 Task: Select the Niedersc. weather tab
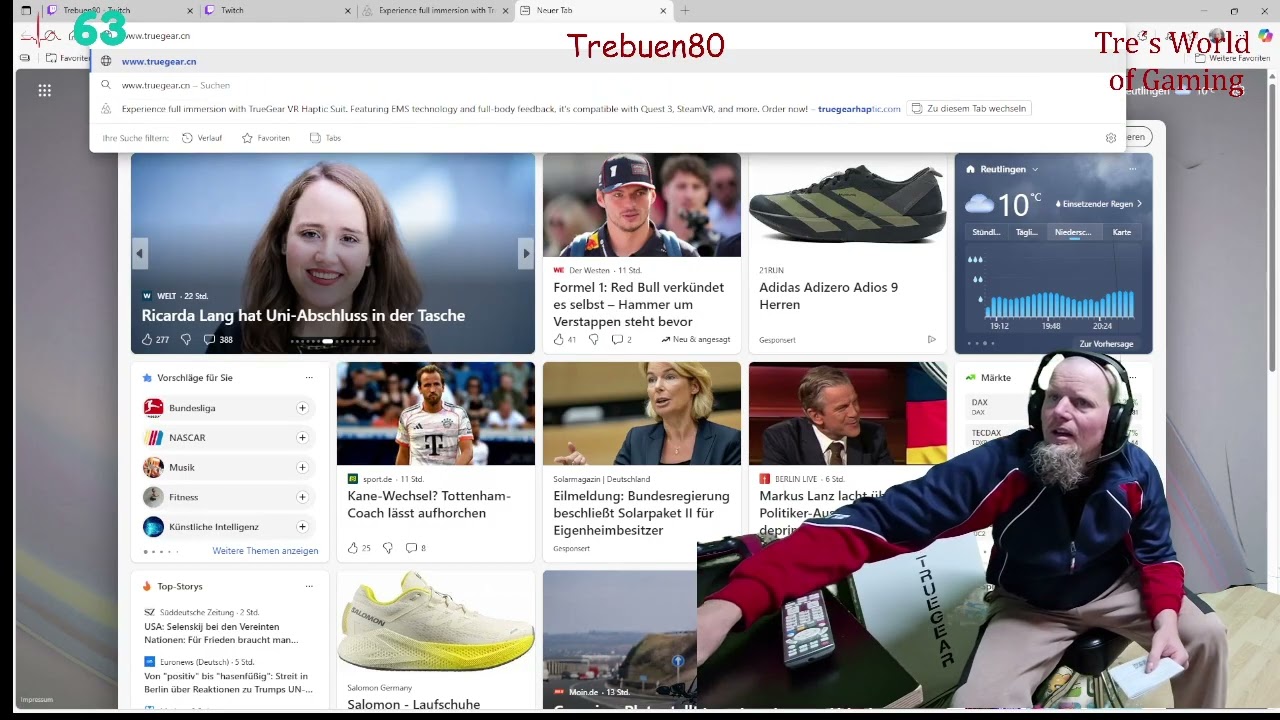point(1073,232)
